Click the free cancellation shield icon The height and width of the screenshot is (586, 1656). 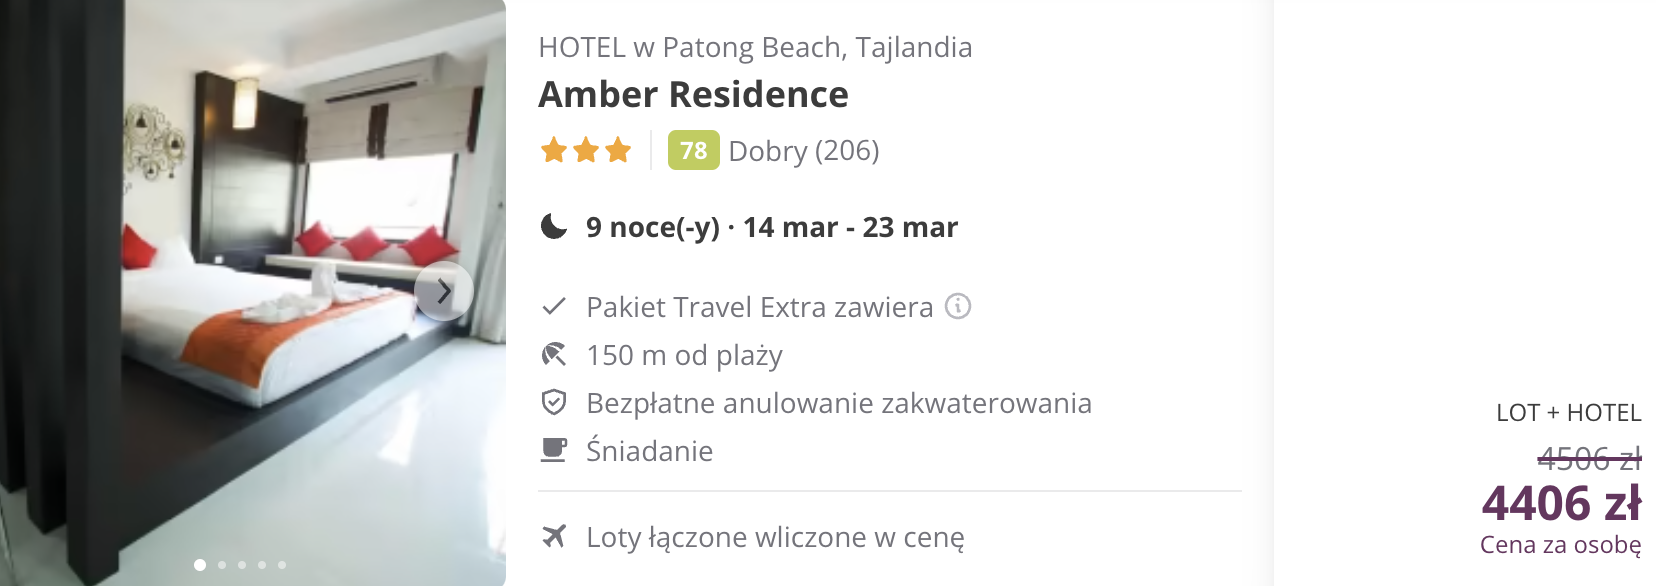[554, 402]
